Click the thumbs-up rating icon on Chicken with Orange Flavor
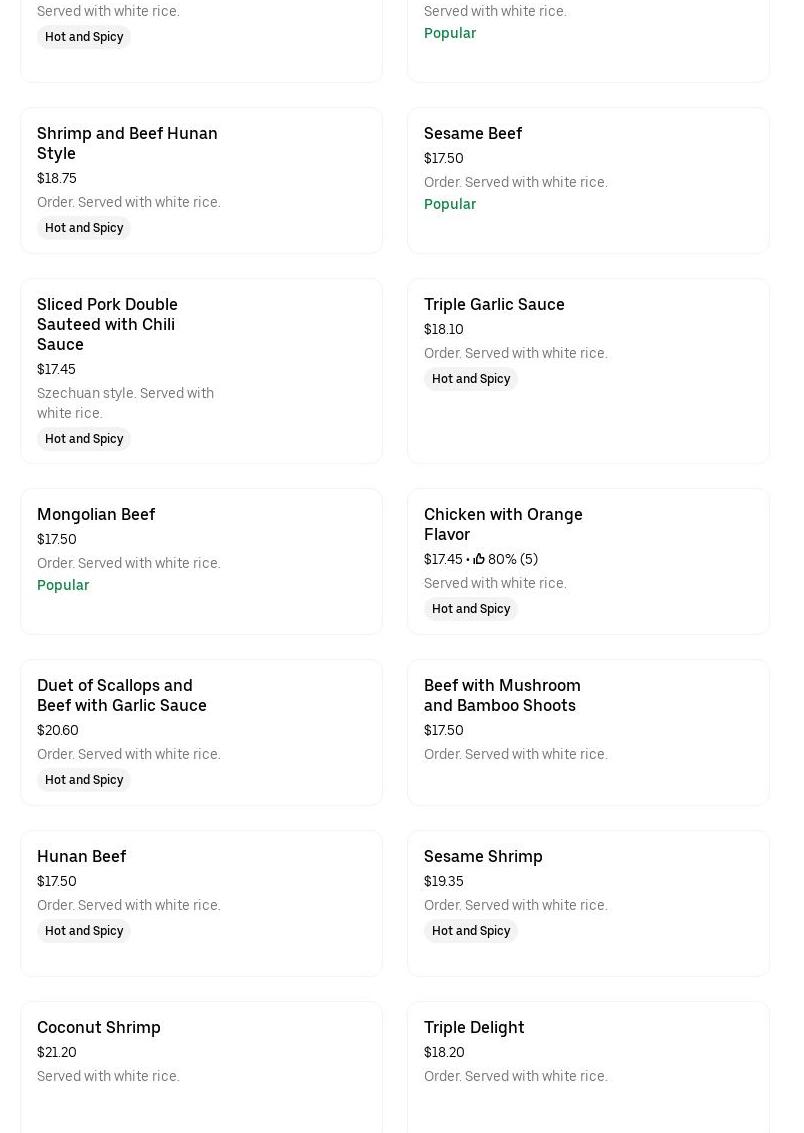Image resolution: width=804 pixels, height=1133 pixels. 479,559
